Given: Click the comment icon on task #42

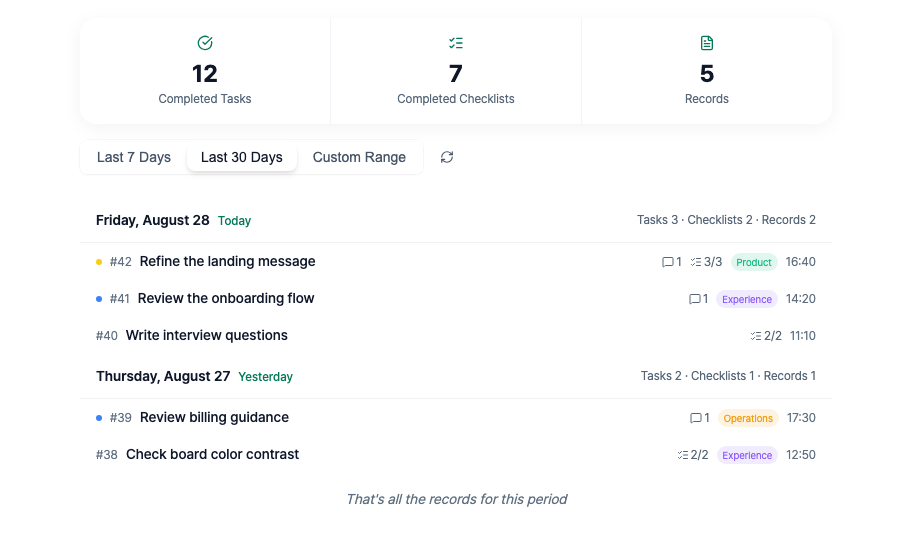Looking at the screenshot, I should tap(668, 262).
